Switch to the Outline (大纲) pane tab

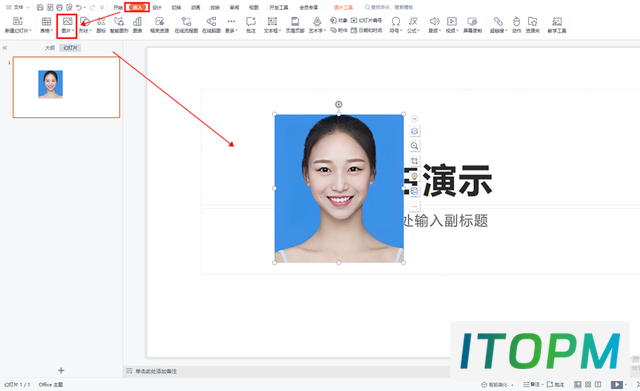(50, 48)
